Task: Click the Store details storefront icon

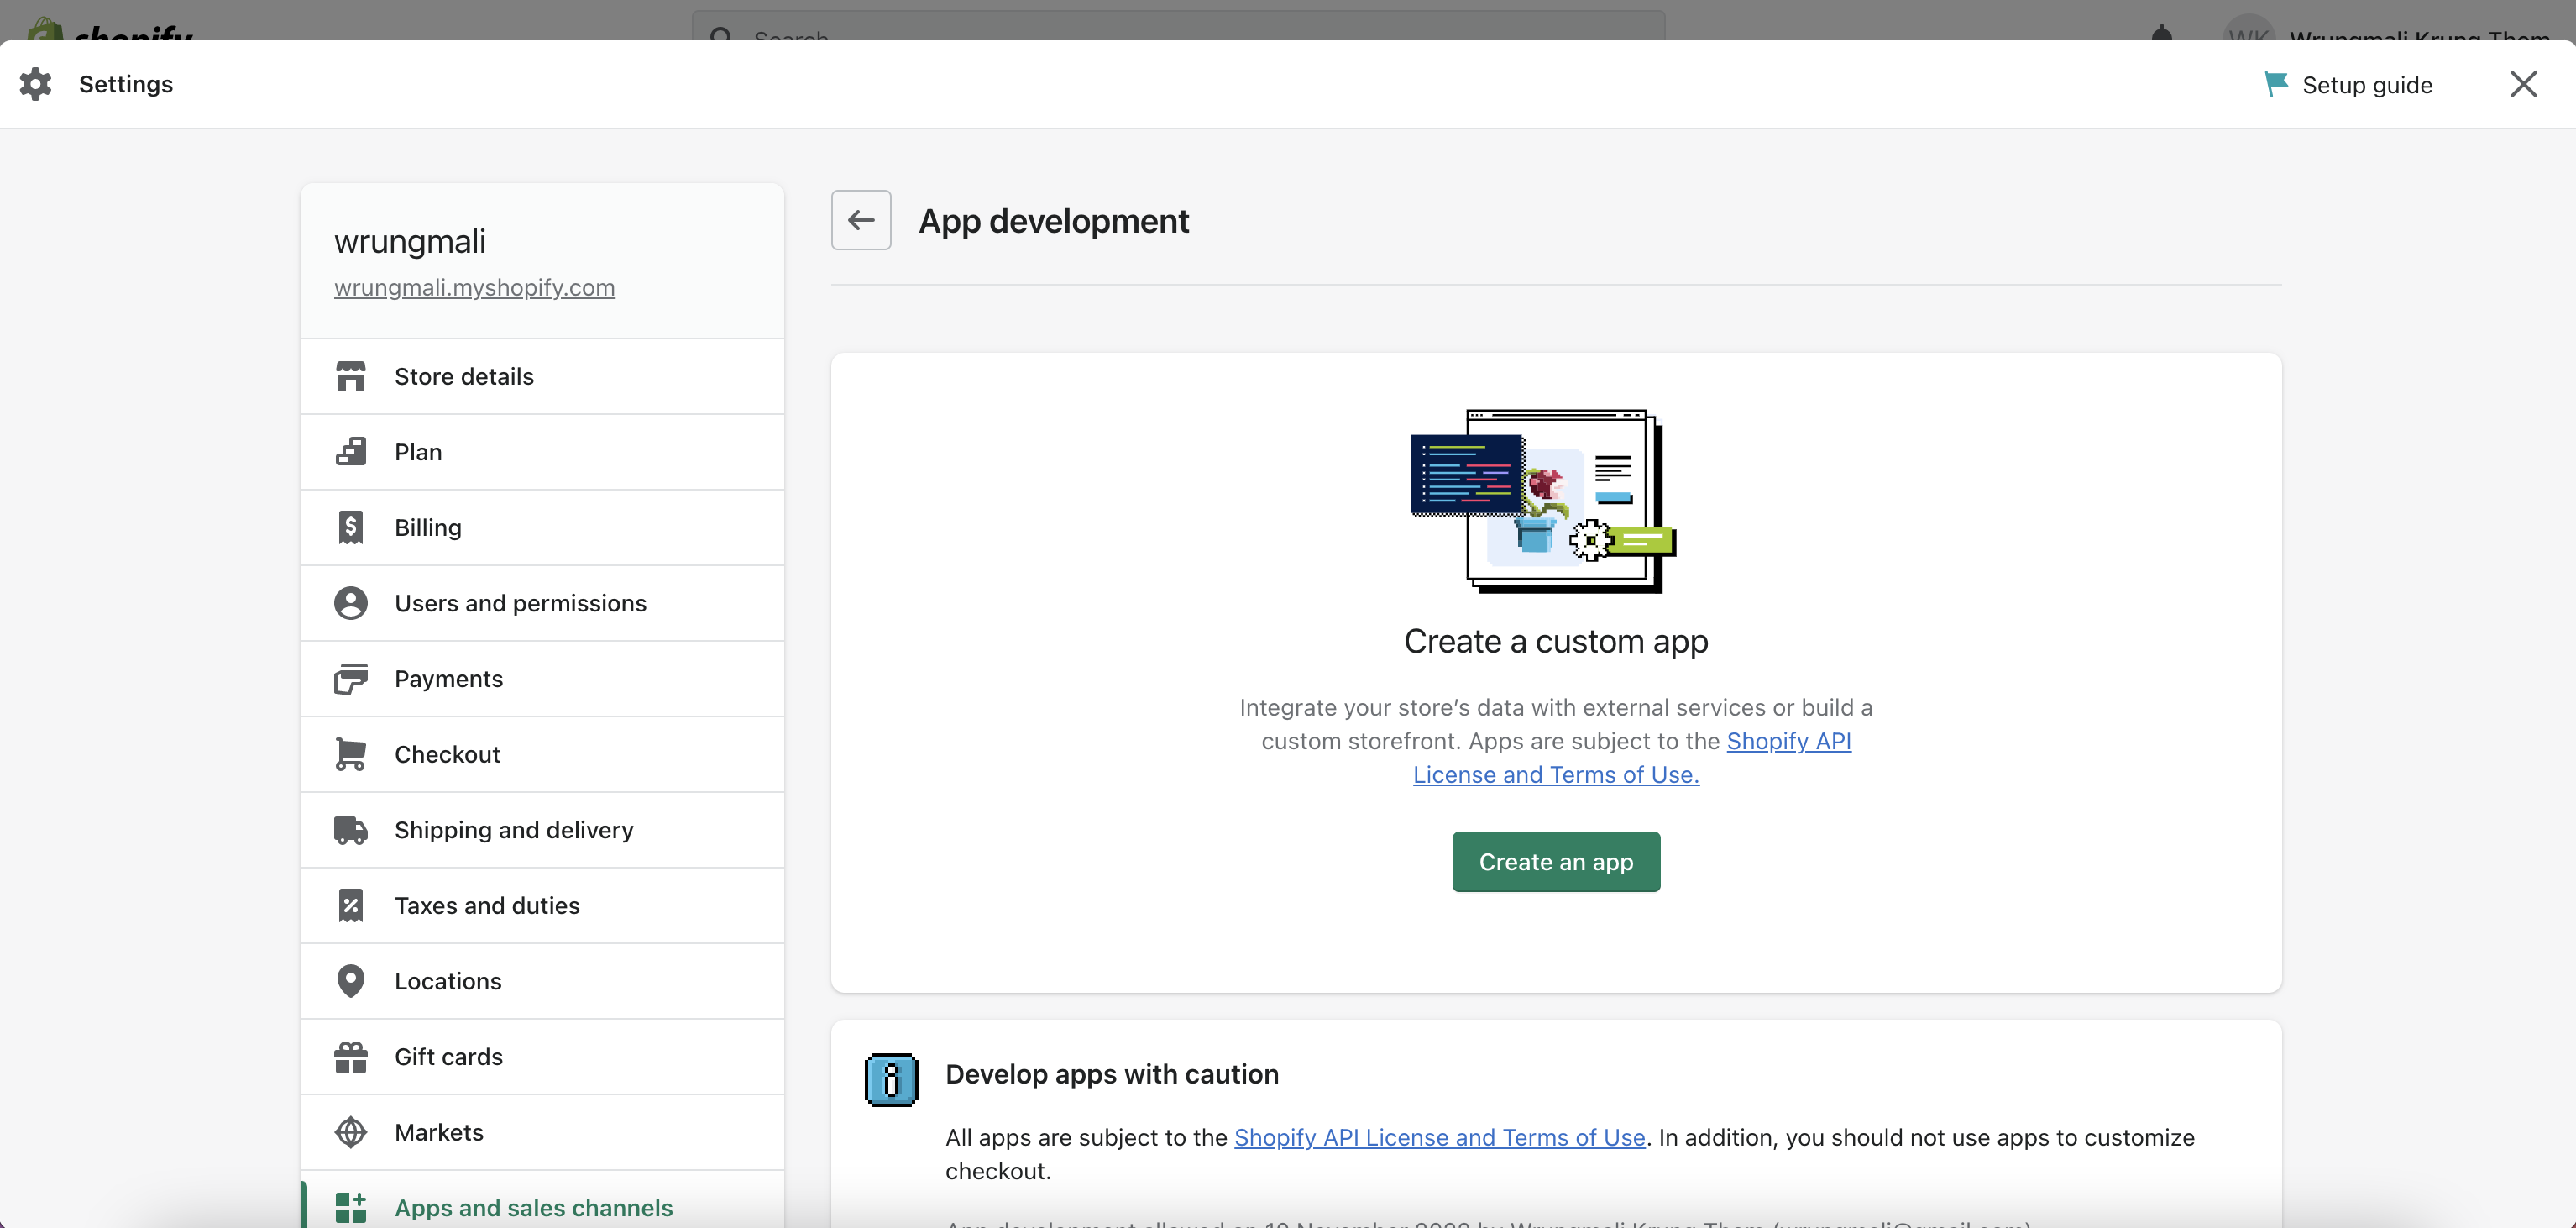Action: point(351,376)
